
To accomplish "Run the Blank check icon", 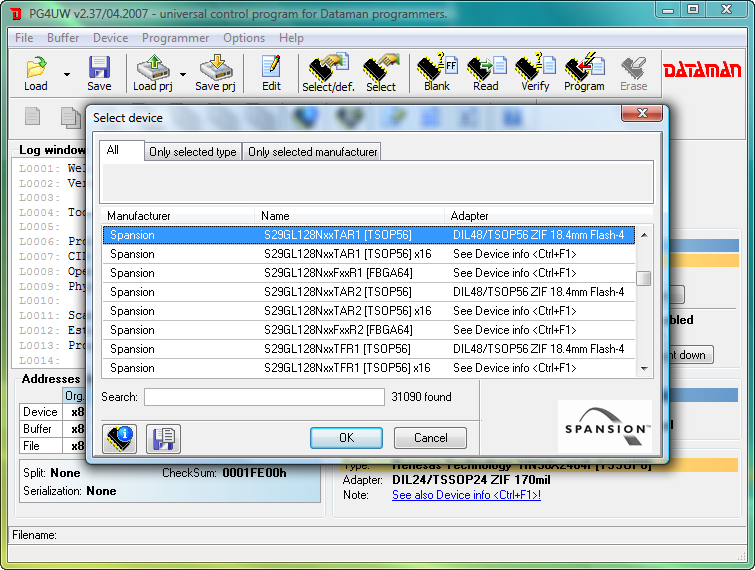I will pyautogui.click(x=436, y=72).
